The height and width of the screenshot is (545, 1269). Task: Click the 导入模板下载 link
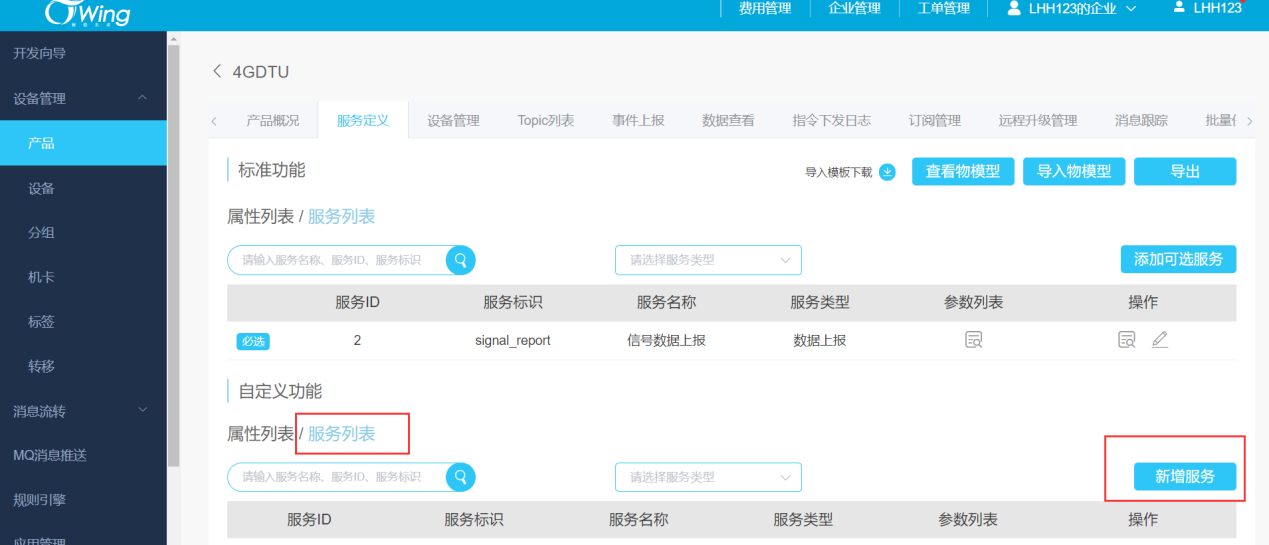(838, 172)
